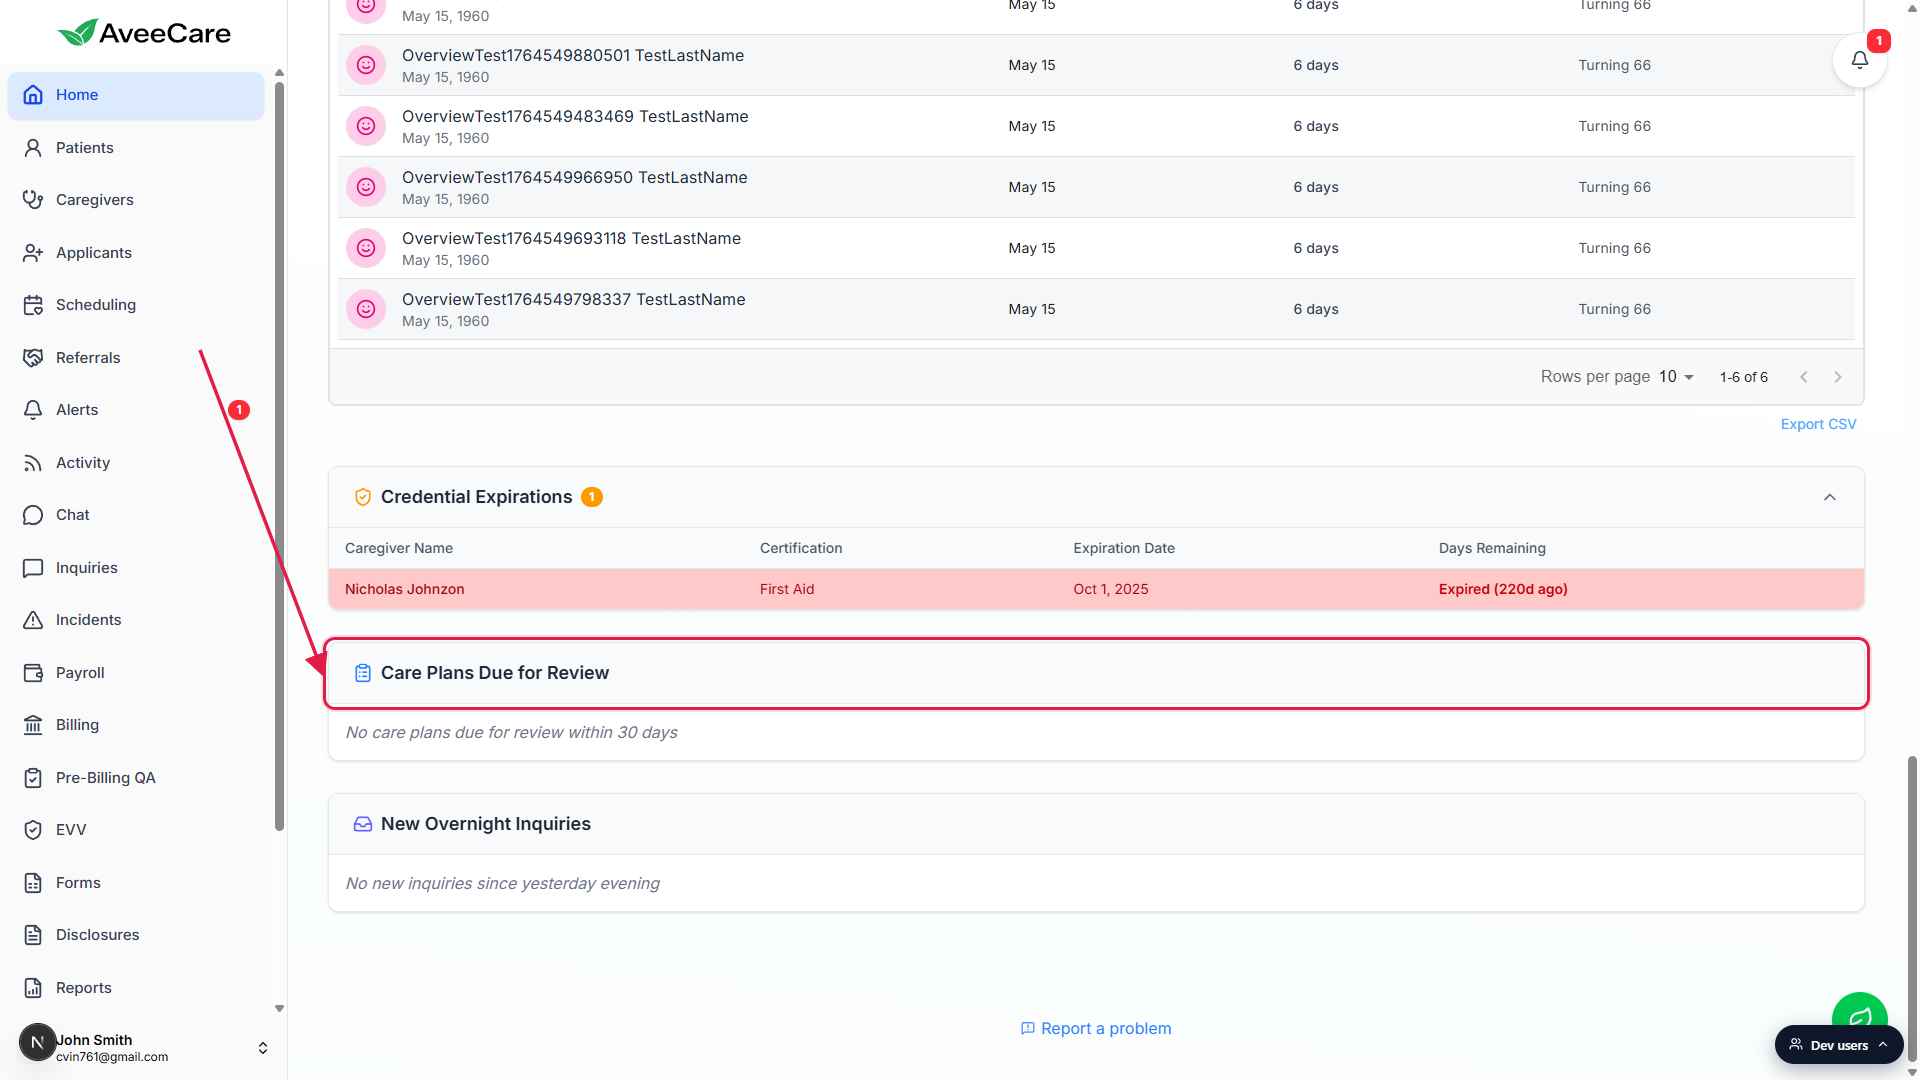
Task: Click the 'First Aid' certification cell
Action: point(787,589)
